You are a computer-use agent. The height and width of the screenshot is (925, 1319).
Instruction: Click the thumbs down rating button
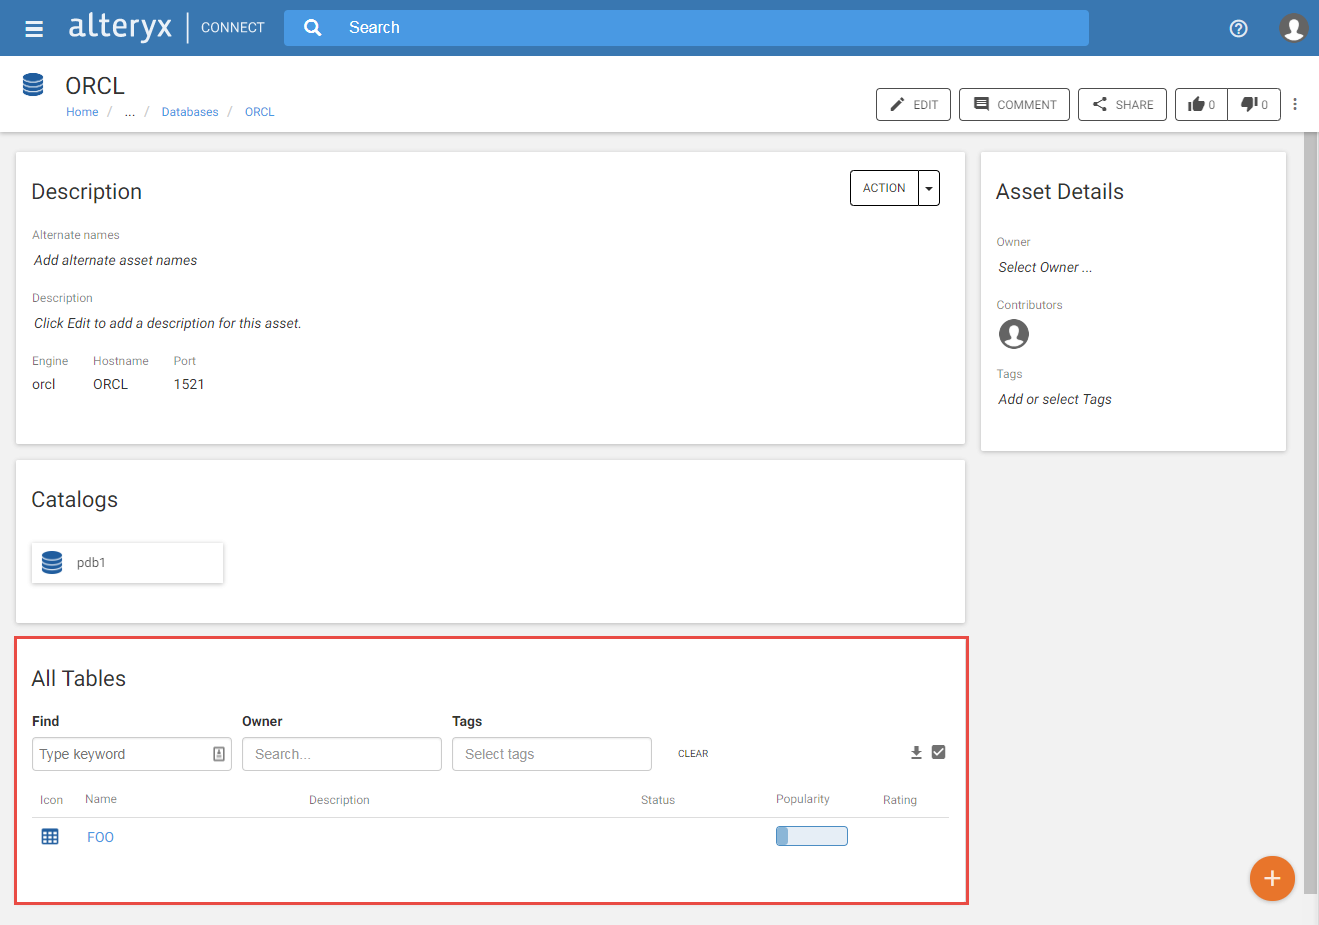1253,104
